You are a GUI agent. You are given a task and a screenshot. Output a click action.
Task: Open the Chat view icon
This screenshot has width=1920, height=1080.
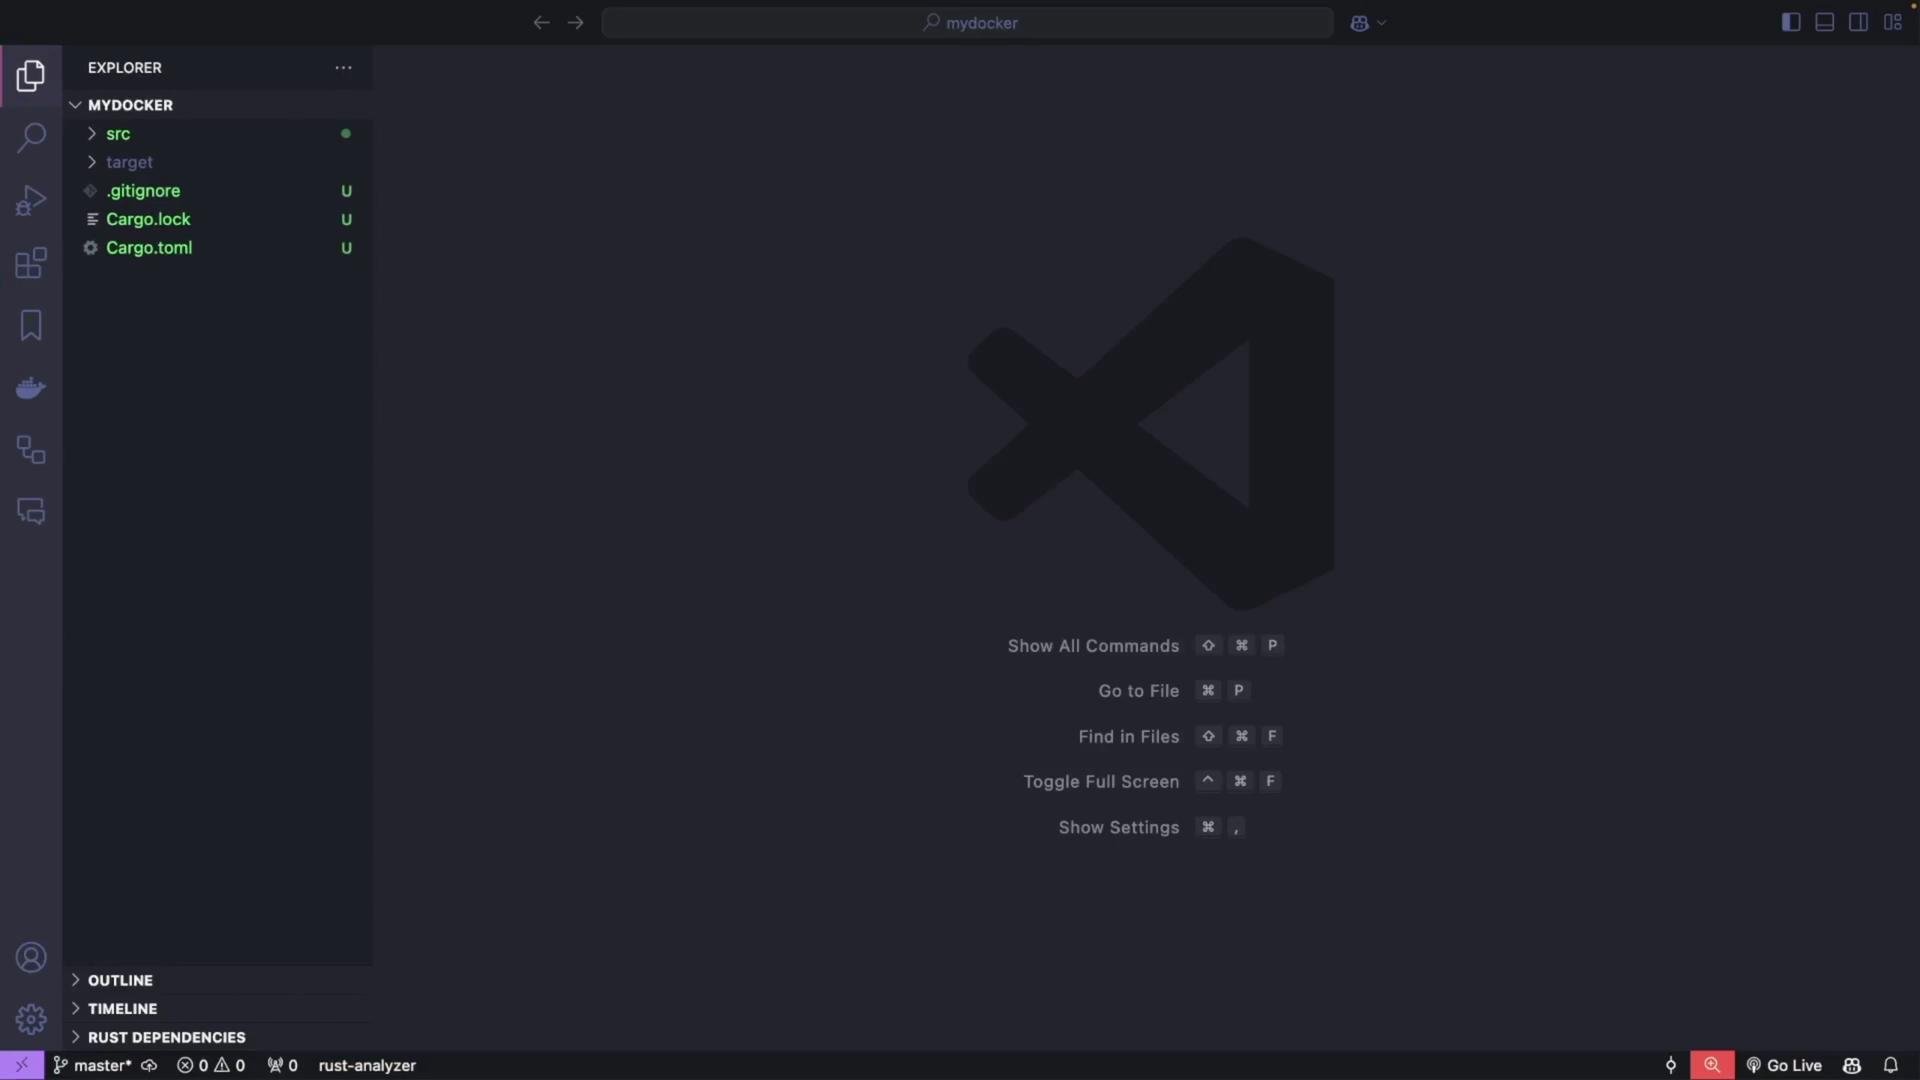click(x=31, y=512)
